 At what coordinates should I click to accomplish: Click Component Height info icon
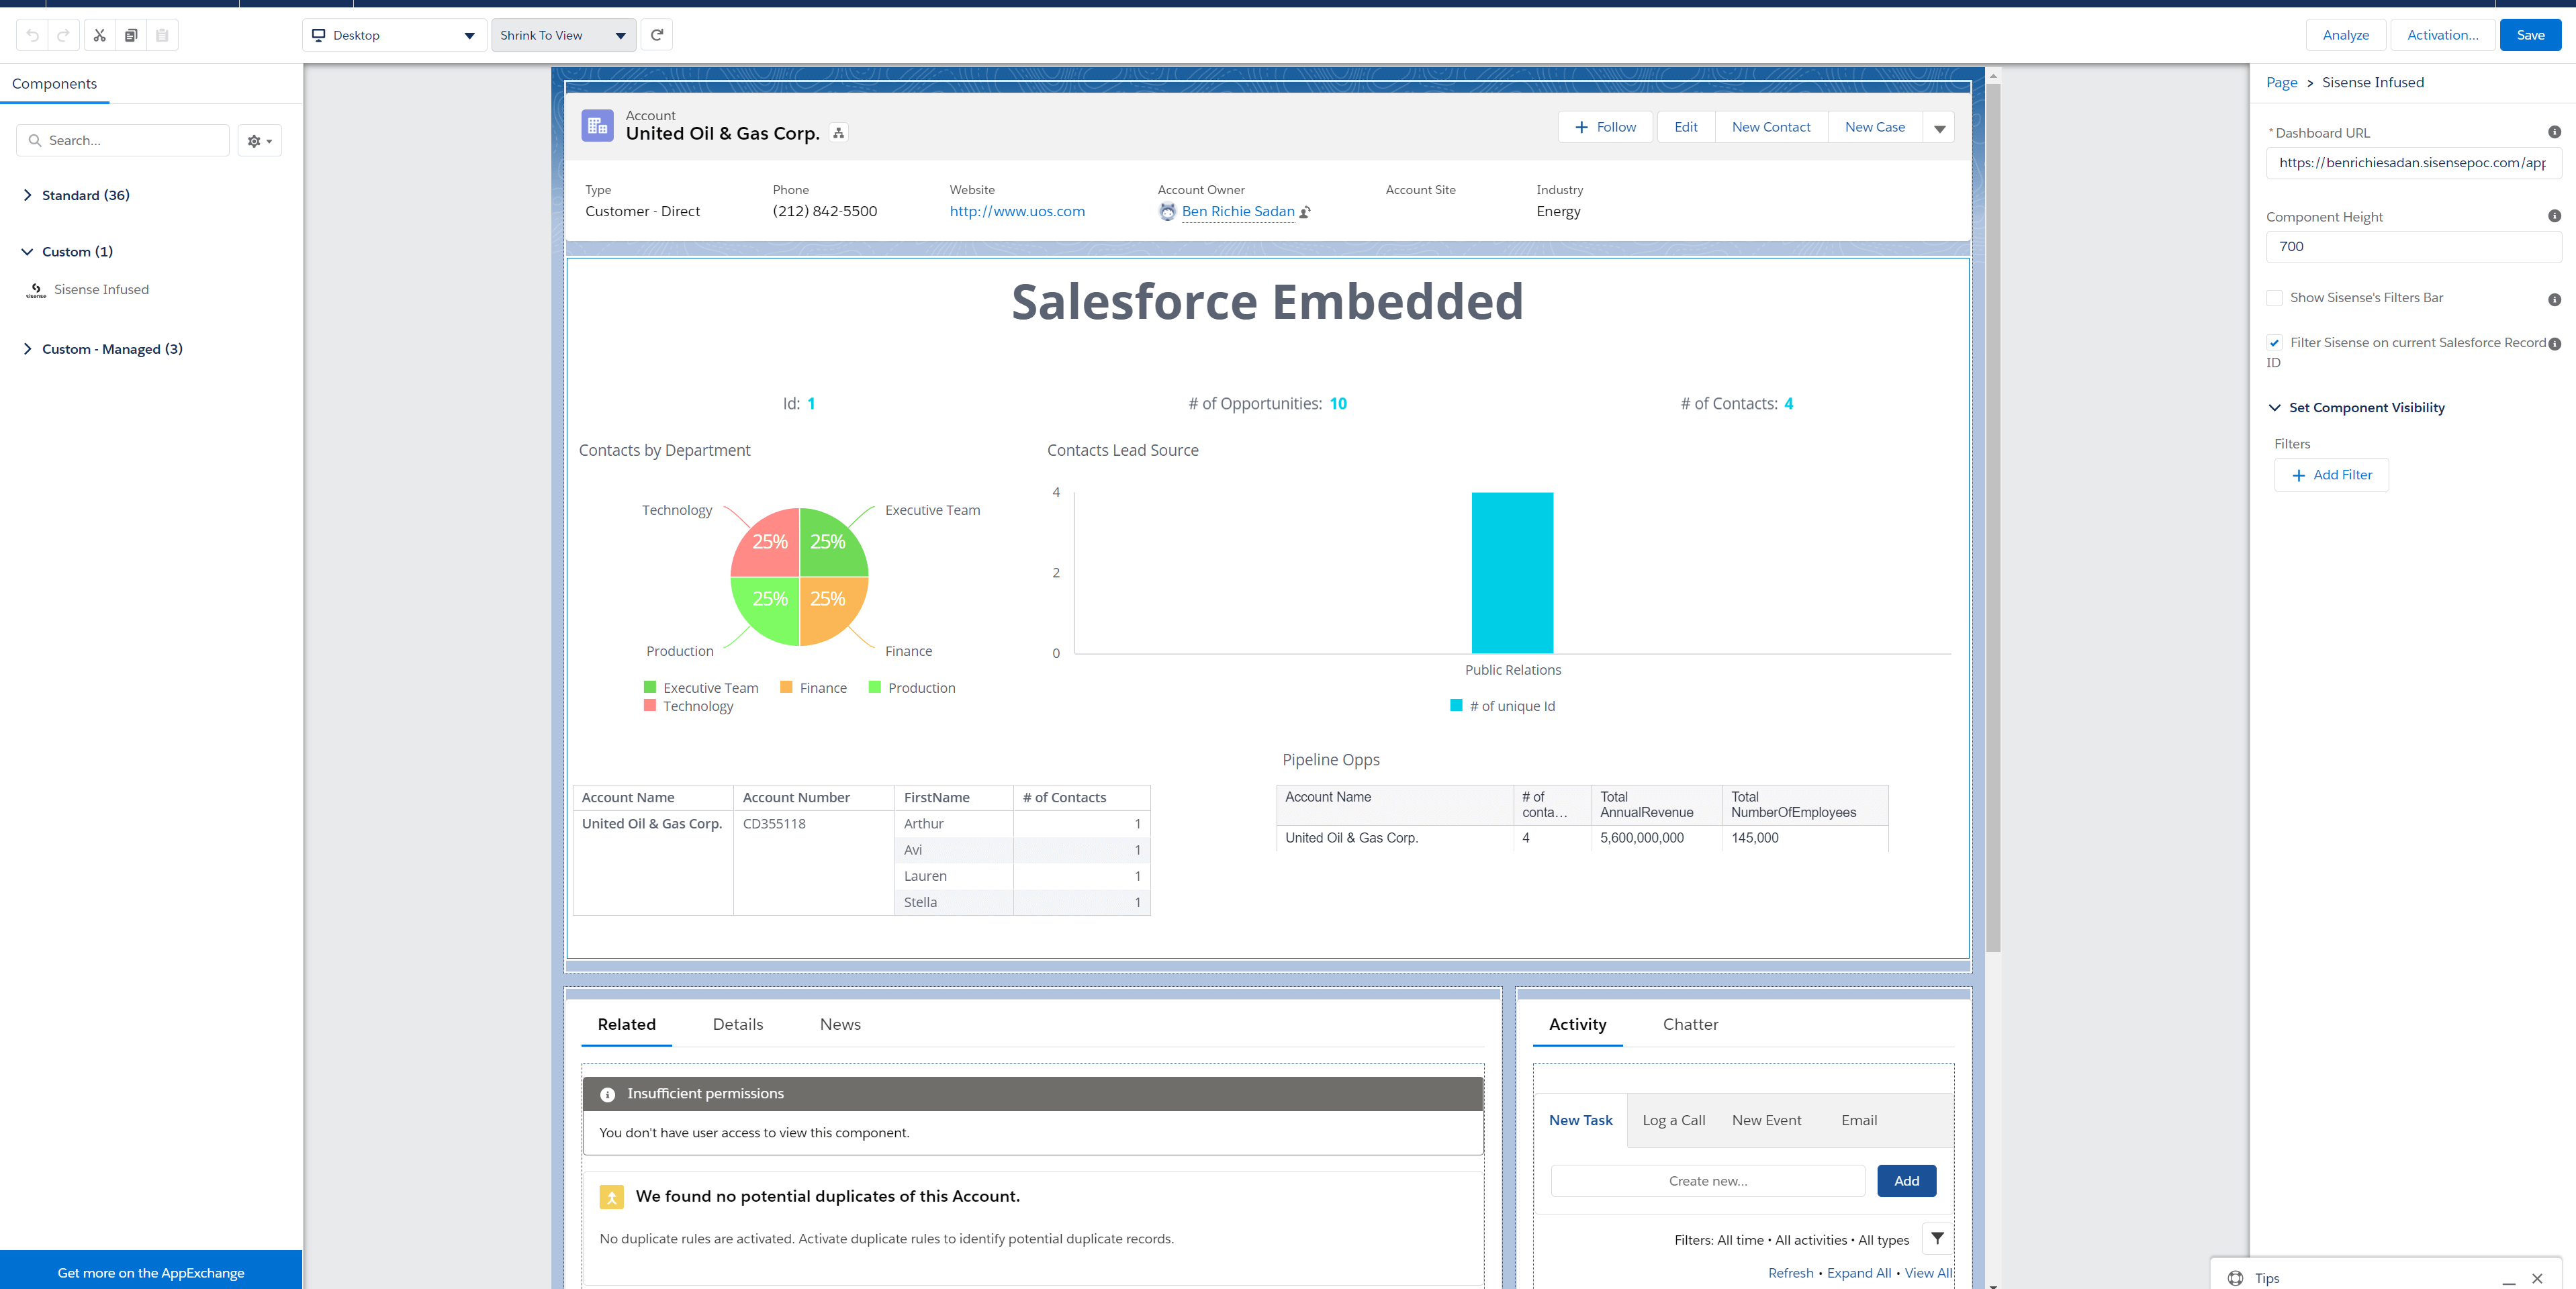(2554, 216)
